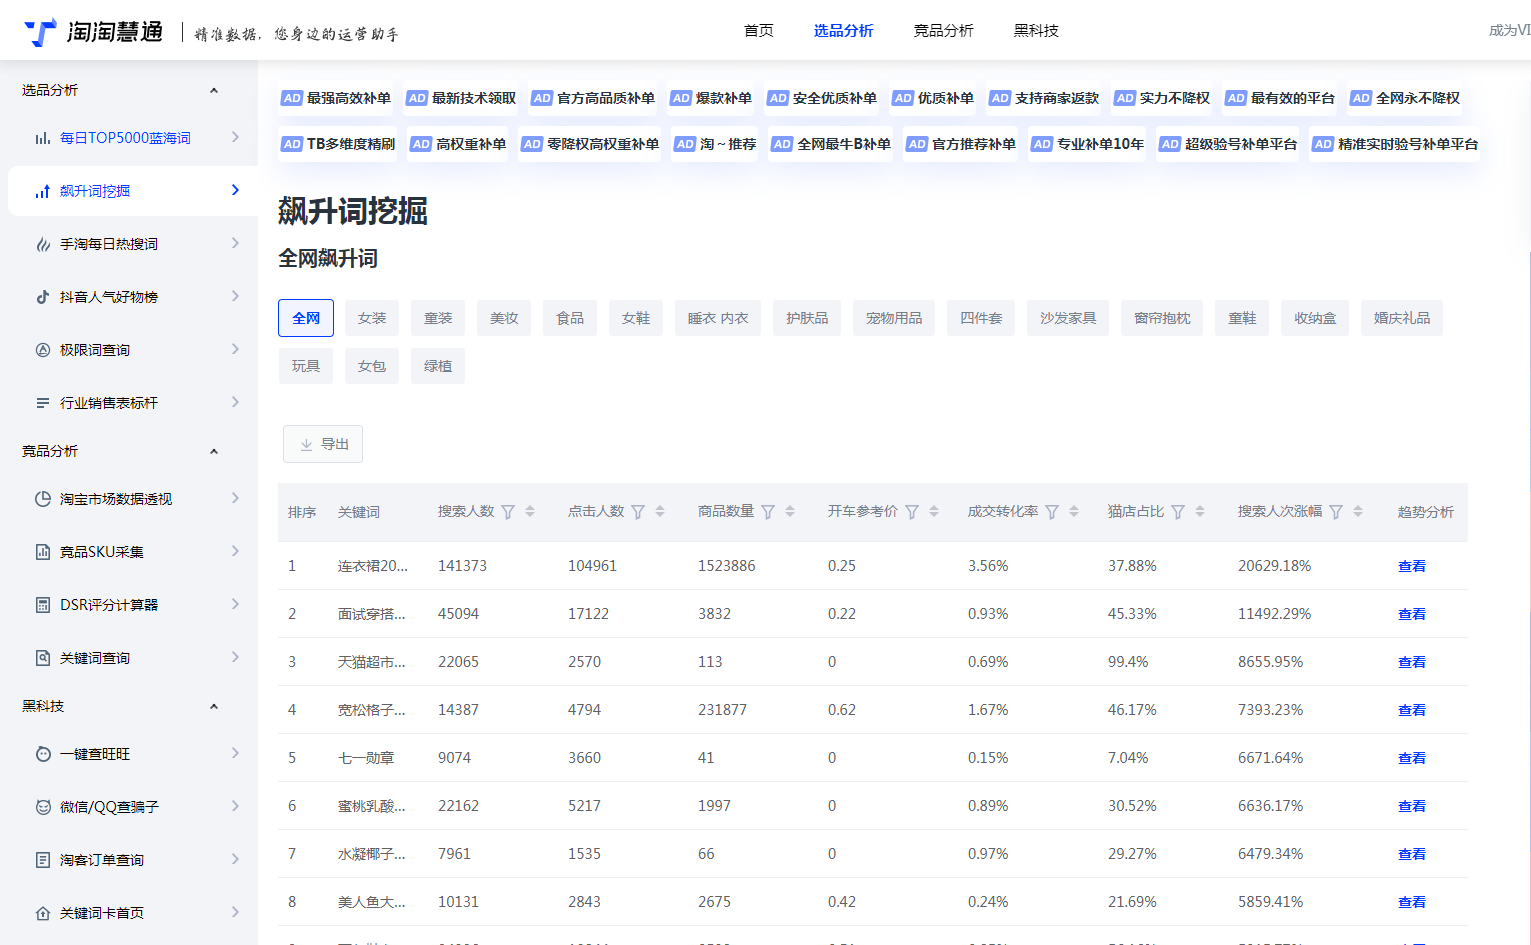Click the 微信/QQ查骗子 smiley icon
The height and width of the screenshot is (945, 1531).
43,807
